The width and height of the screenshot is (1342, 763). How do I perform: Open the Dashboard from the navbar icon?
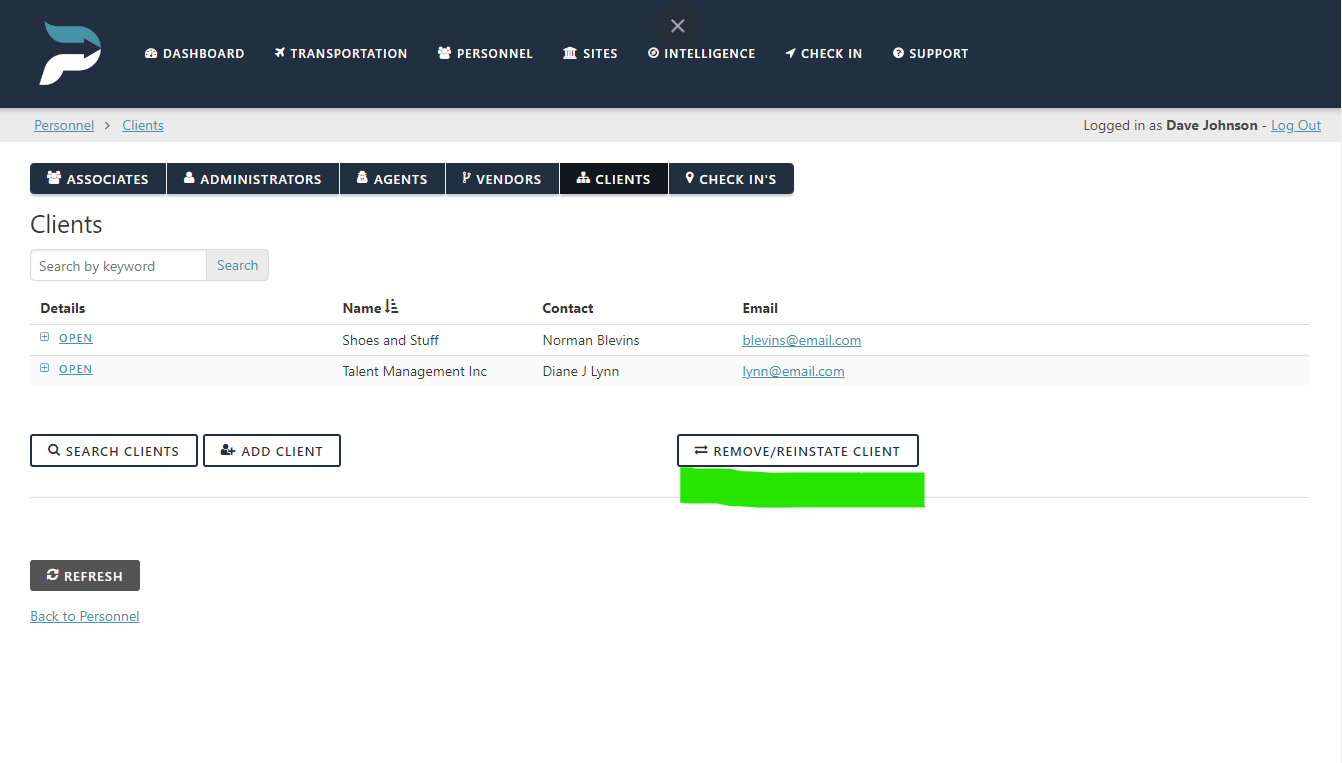[x=152, y=53]
